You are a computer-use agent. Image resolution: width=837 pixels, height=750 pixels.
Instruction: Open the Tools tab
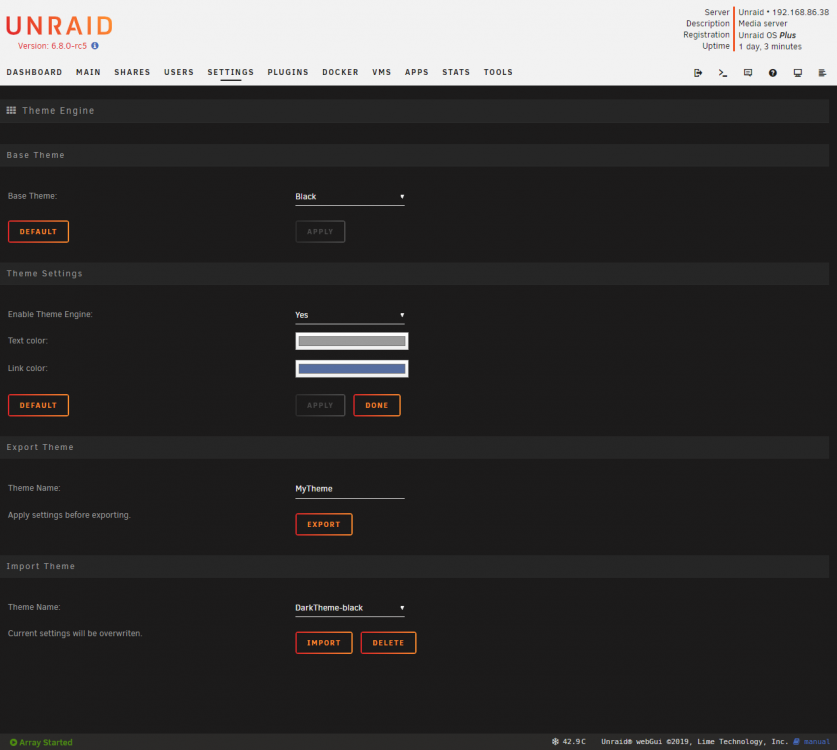[x=498, y=72]
